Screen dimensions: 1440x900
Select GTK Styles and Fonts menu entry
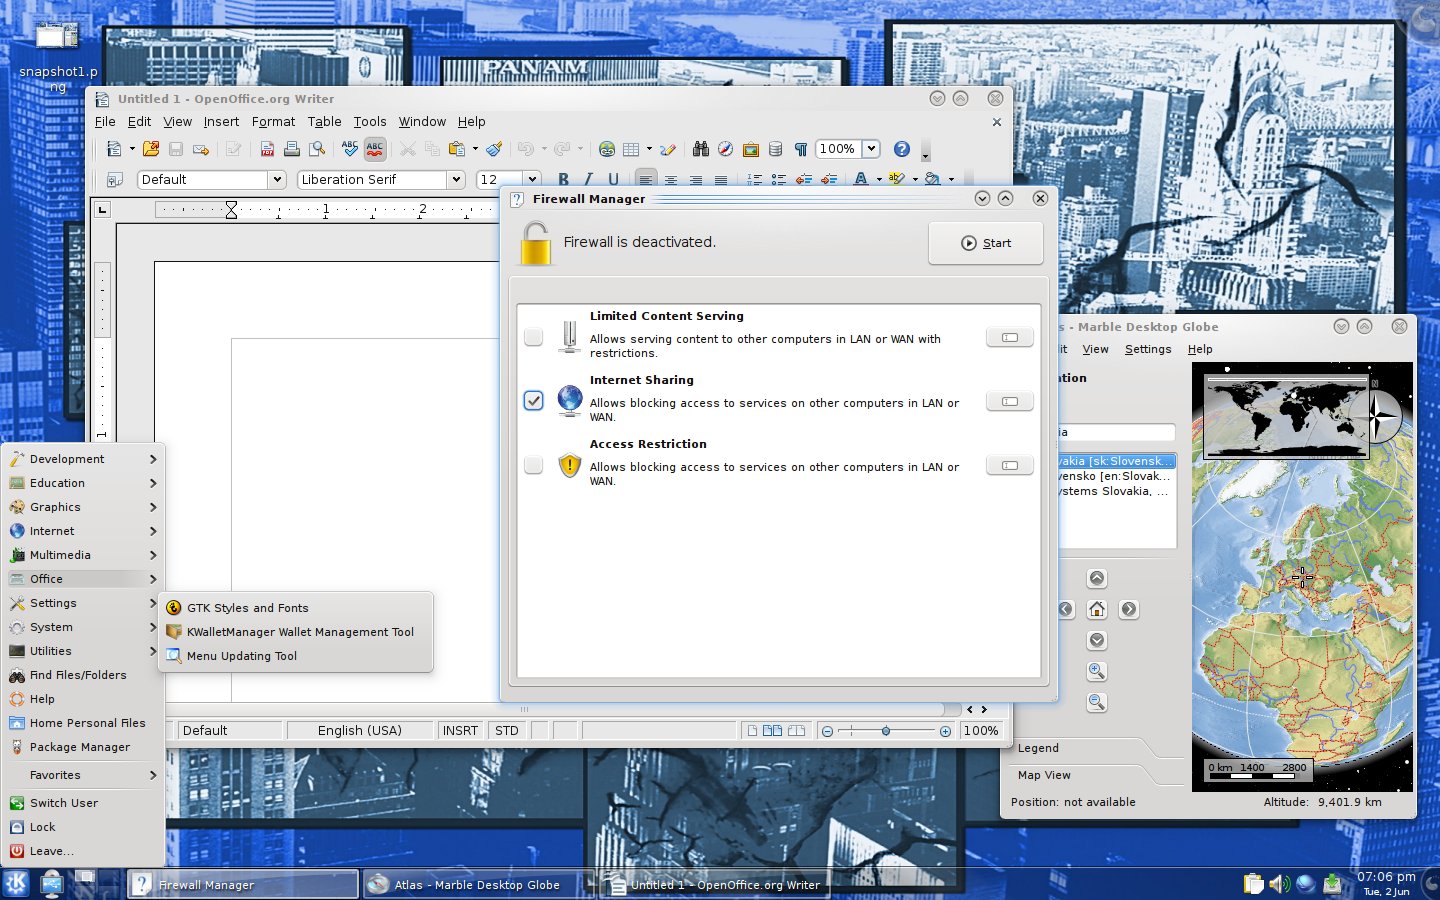pyautogui.click(x=296, y=608)
